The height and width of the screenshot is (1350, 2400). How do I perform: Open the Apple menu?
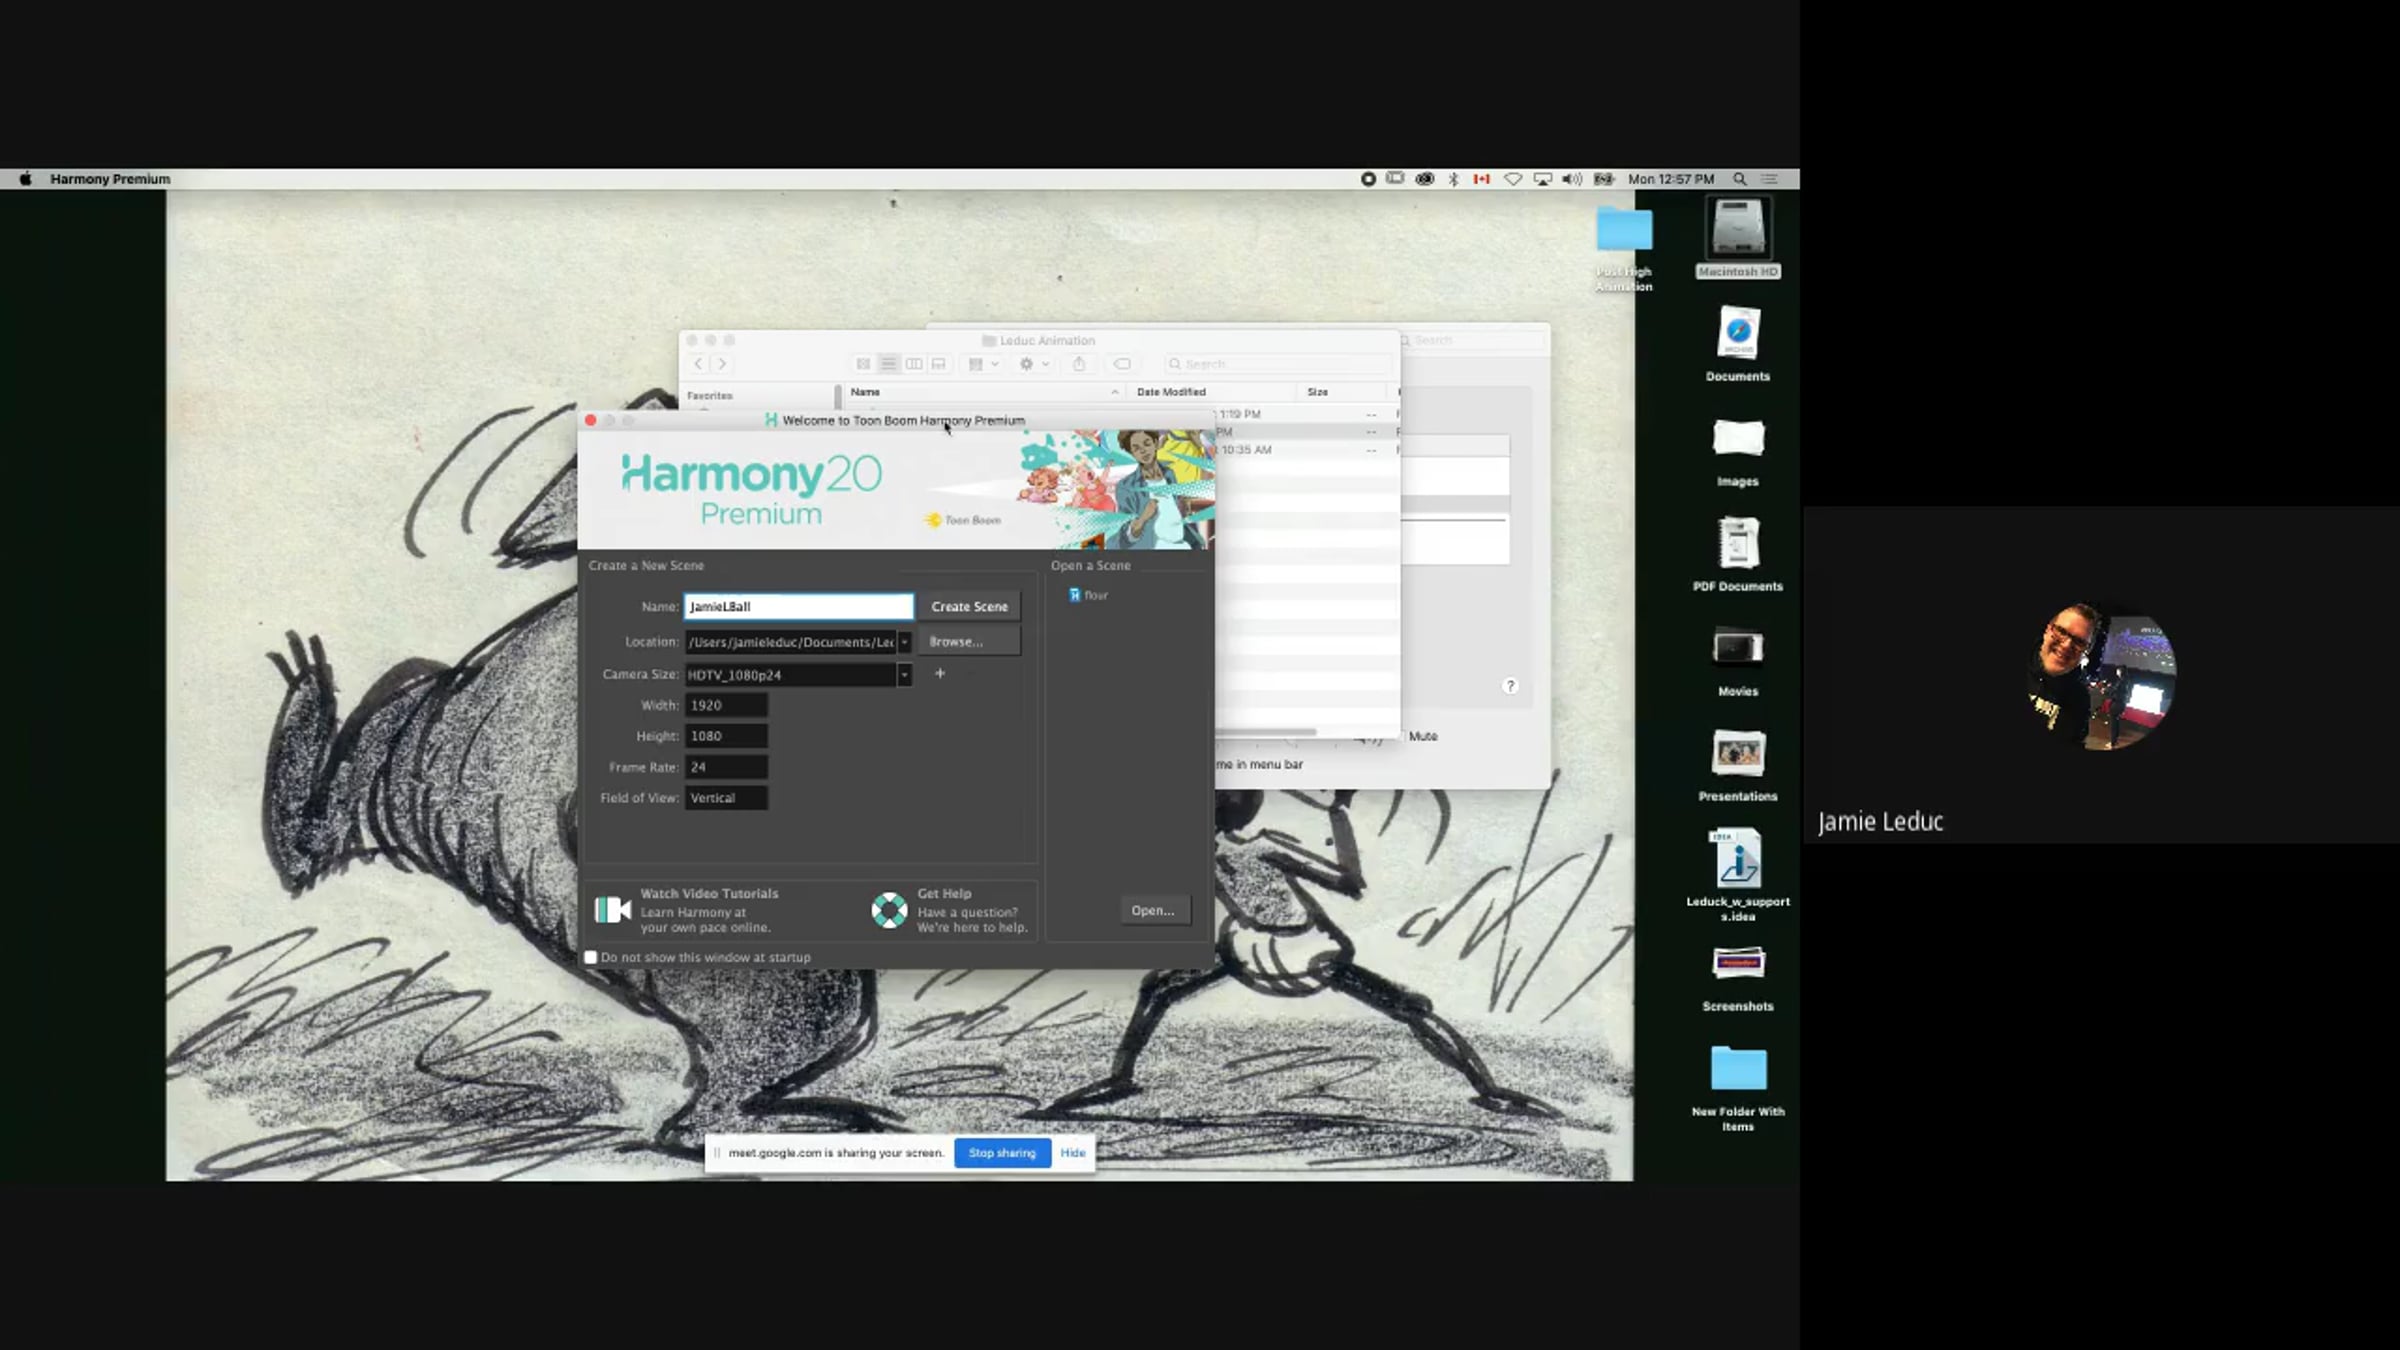click(x=26, y=179)
